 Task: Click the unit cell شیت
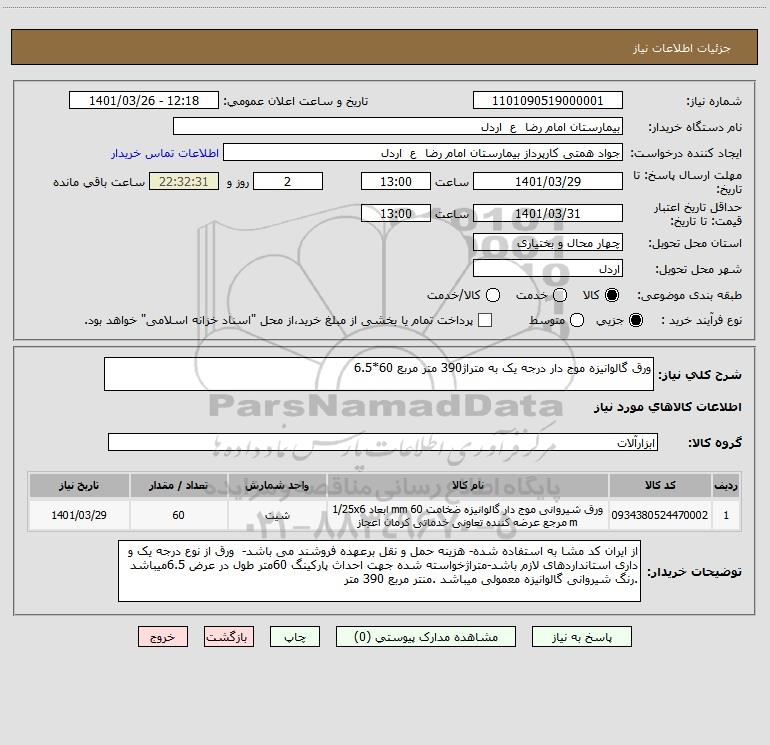click(277, 515)
